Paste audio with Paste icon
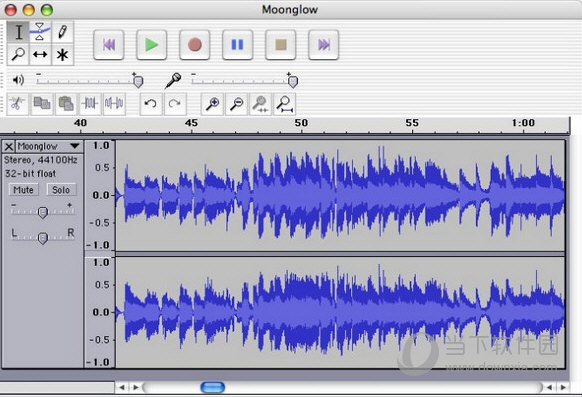 [x=66, y=104]
